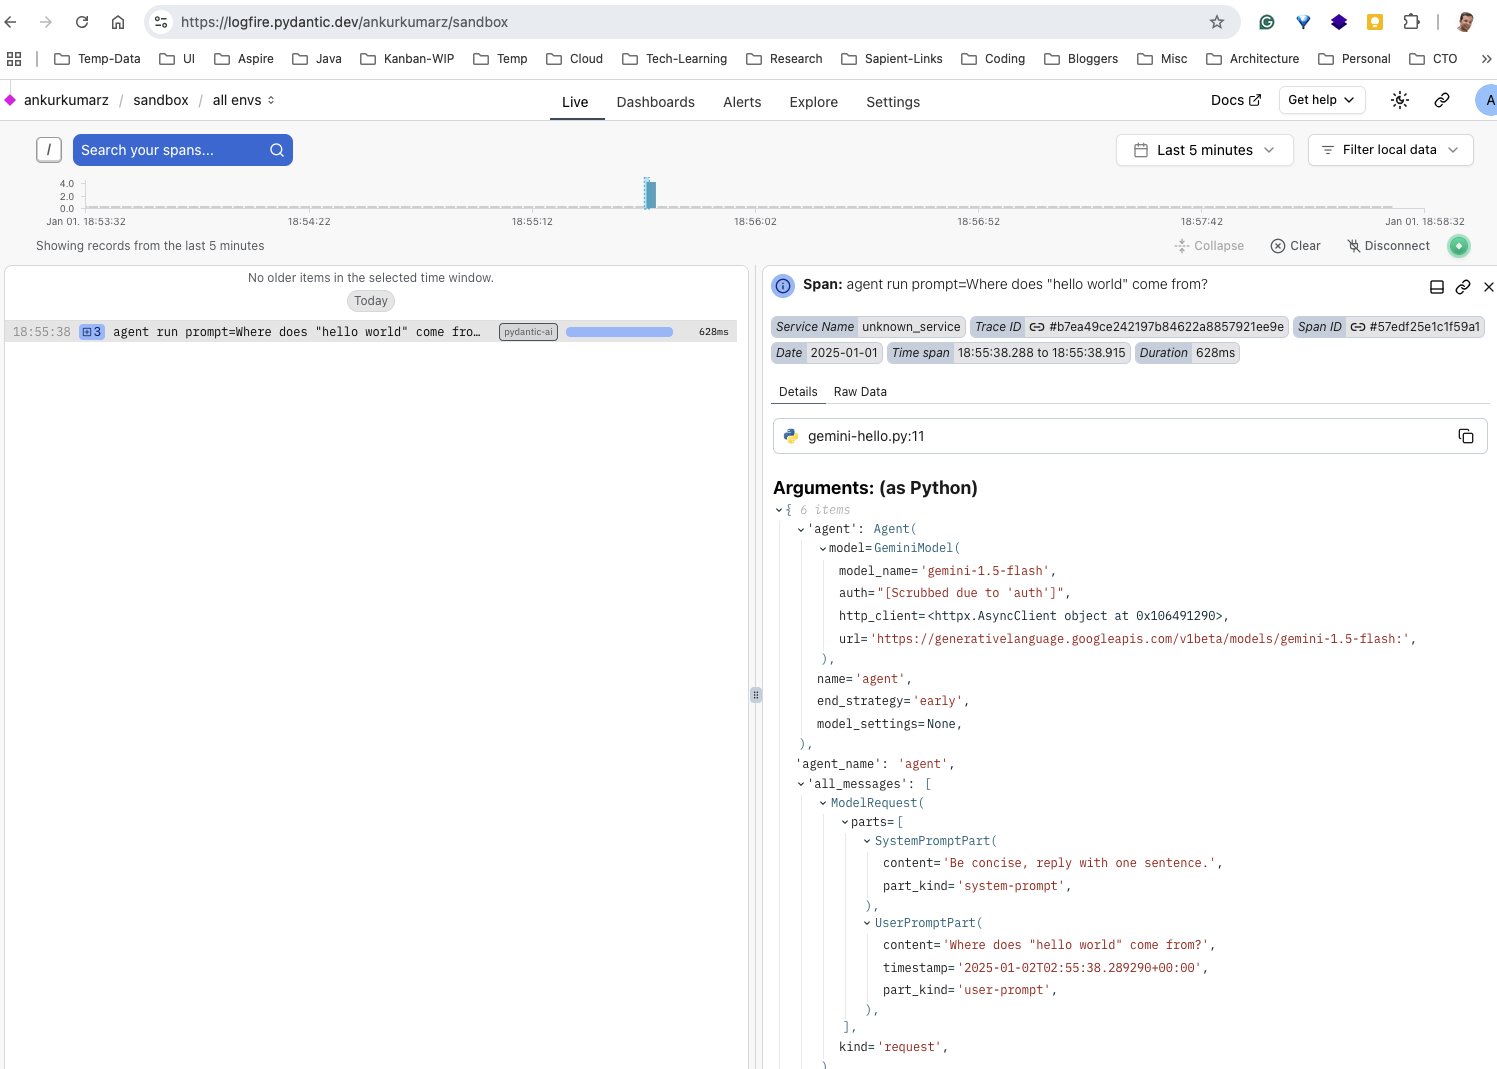Open the browser home page

[118, 22]
